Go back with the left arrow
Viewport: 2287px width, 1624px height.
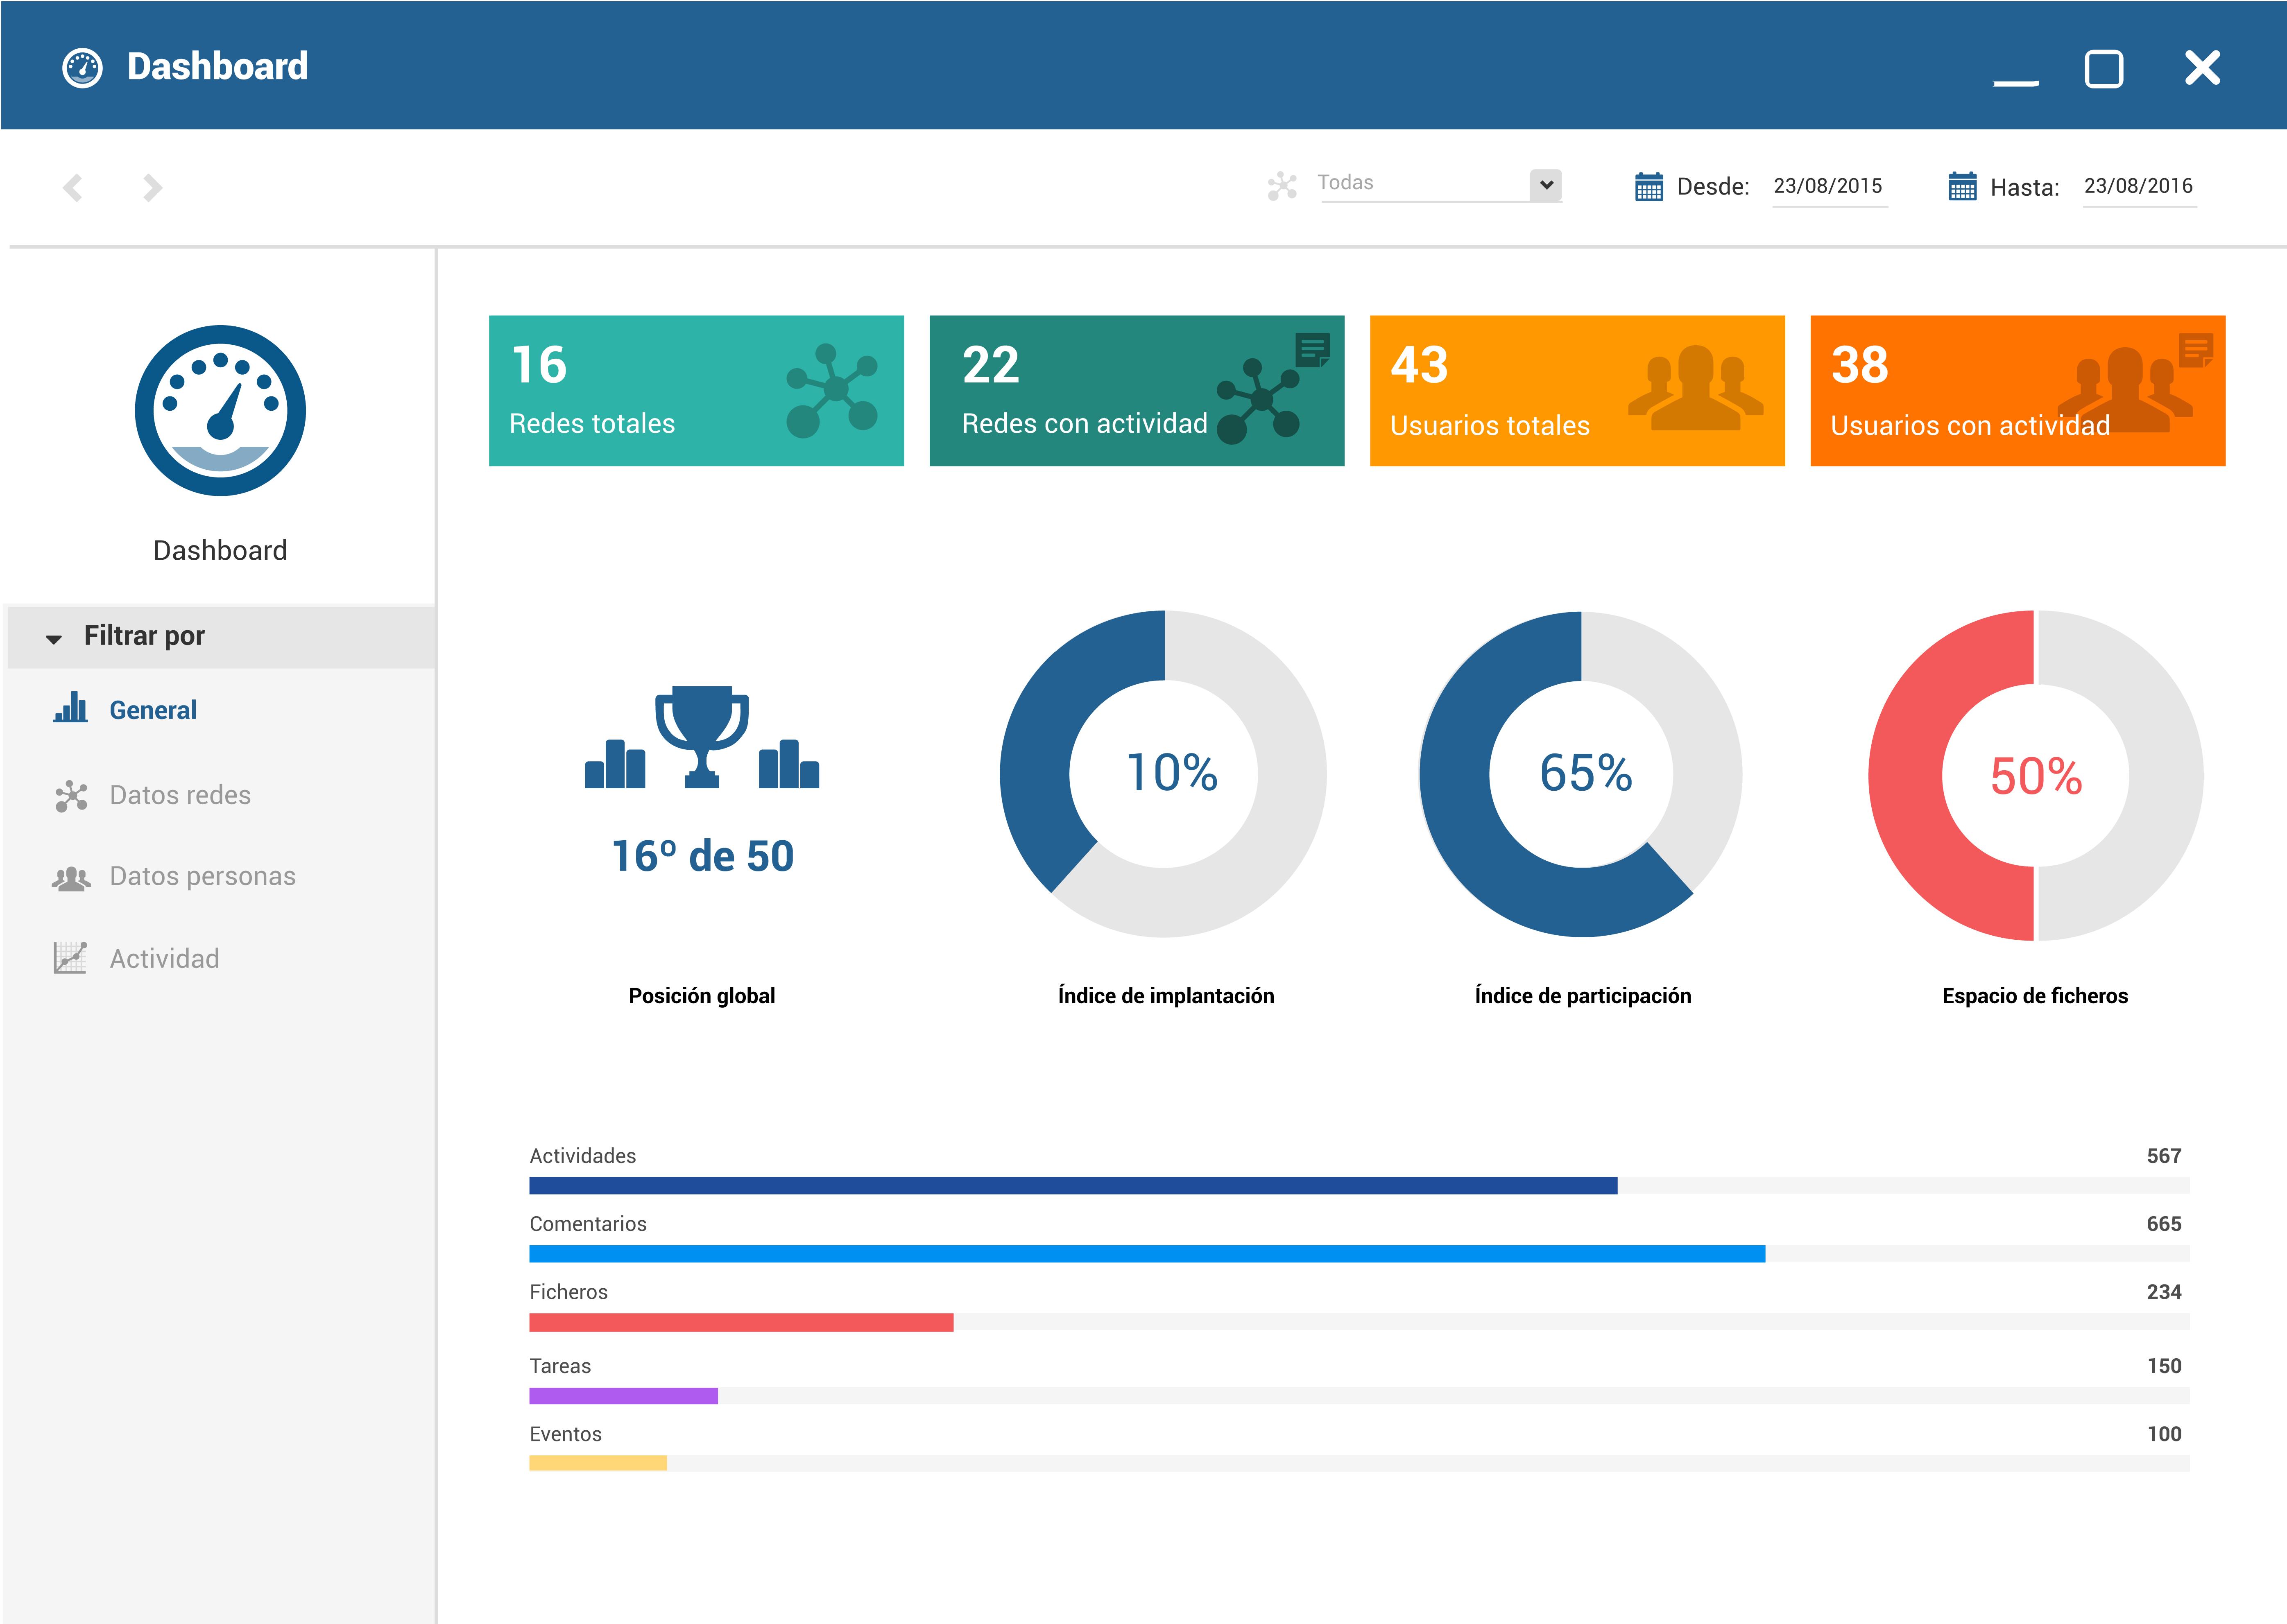click(x=73, y=187)
